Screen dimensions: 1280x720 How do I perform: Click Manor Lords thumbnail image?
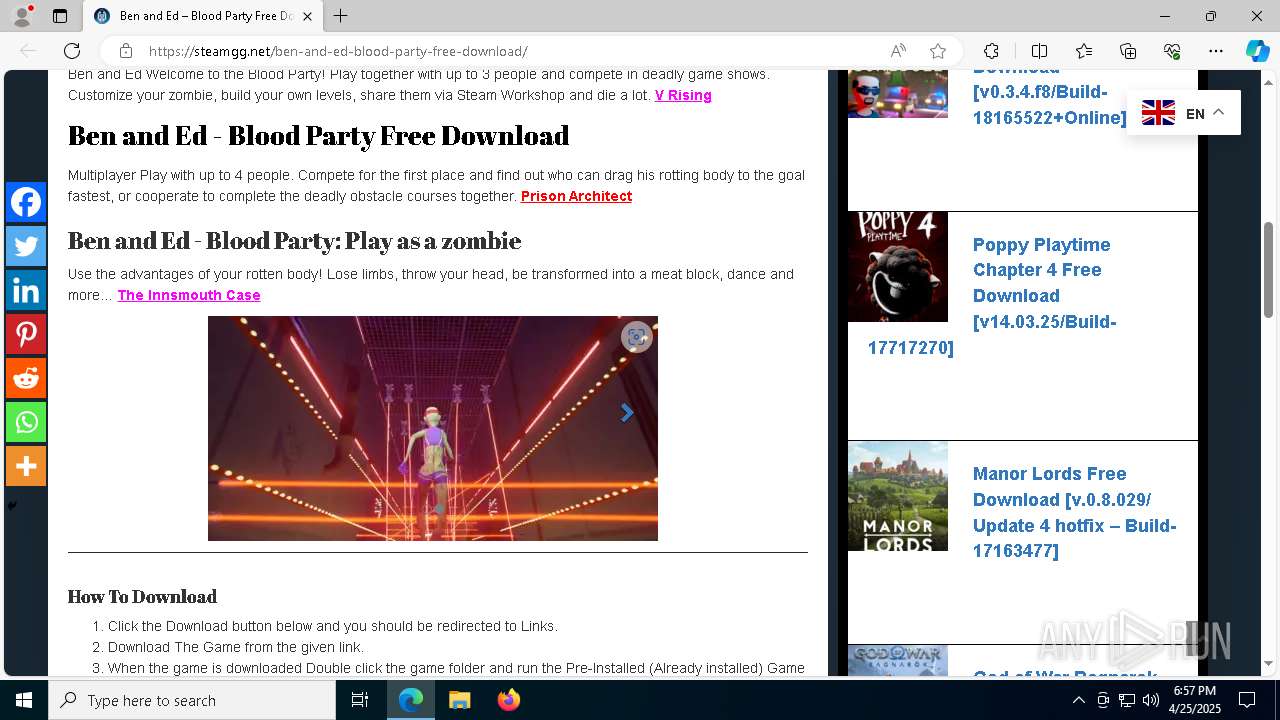898,496
